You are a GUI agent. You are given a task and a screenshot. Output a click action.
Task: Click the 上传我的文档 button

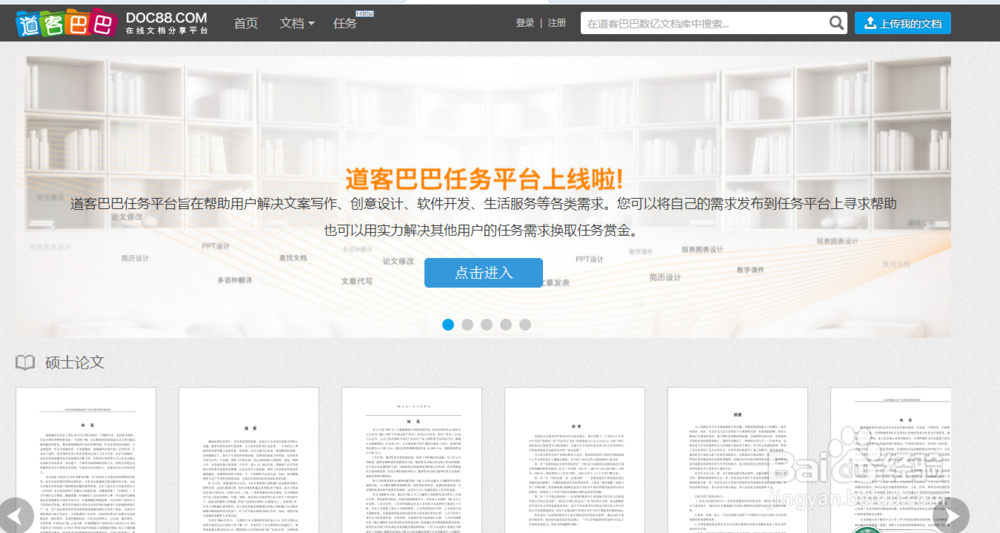(902, 24)
